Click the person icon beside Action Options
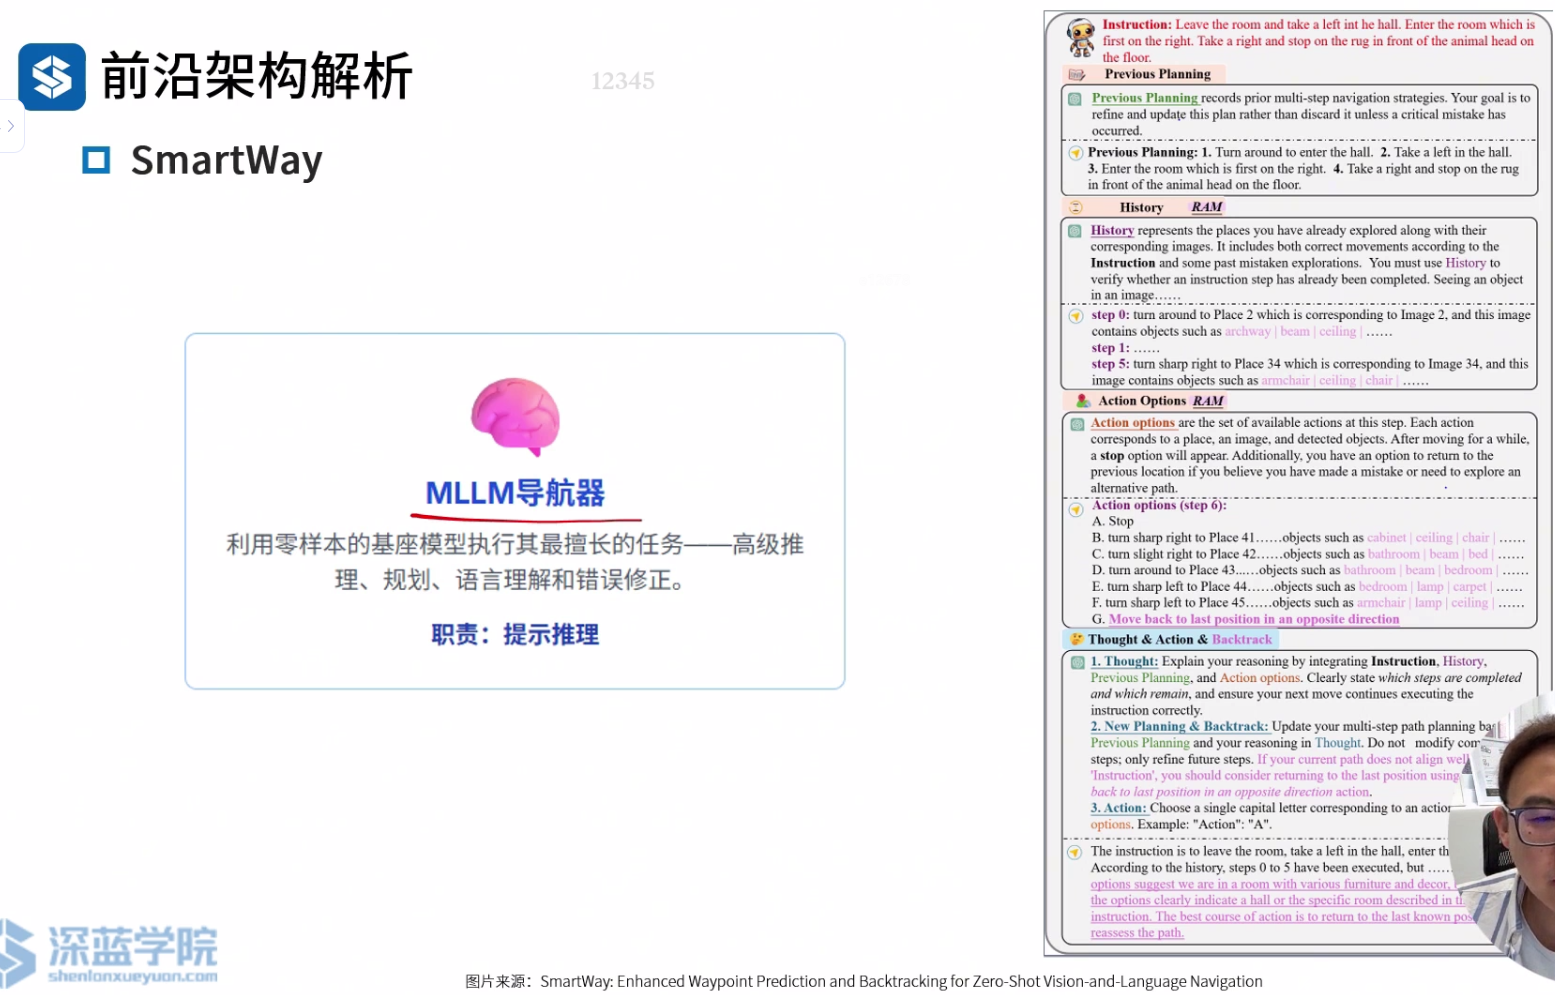The image size is (1555, 995). coord(1082,401)
